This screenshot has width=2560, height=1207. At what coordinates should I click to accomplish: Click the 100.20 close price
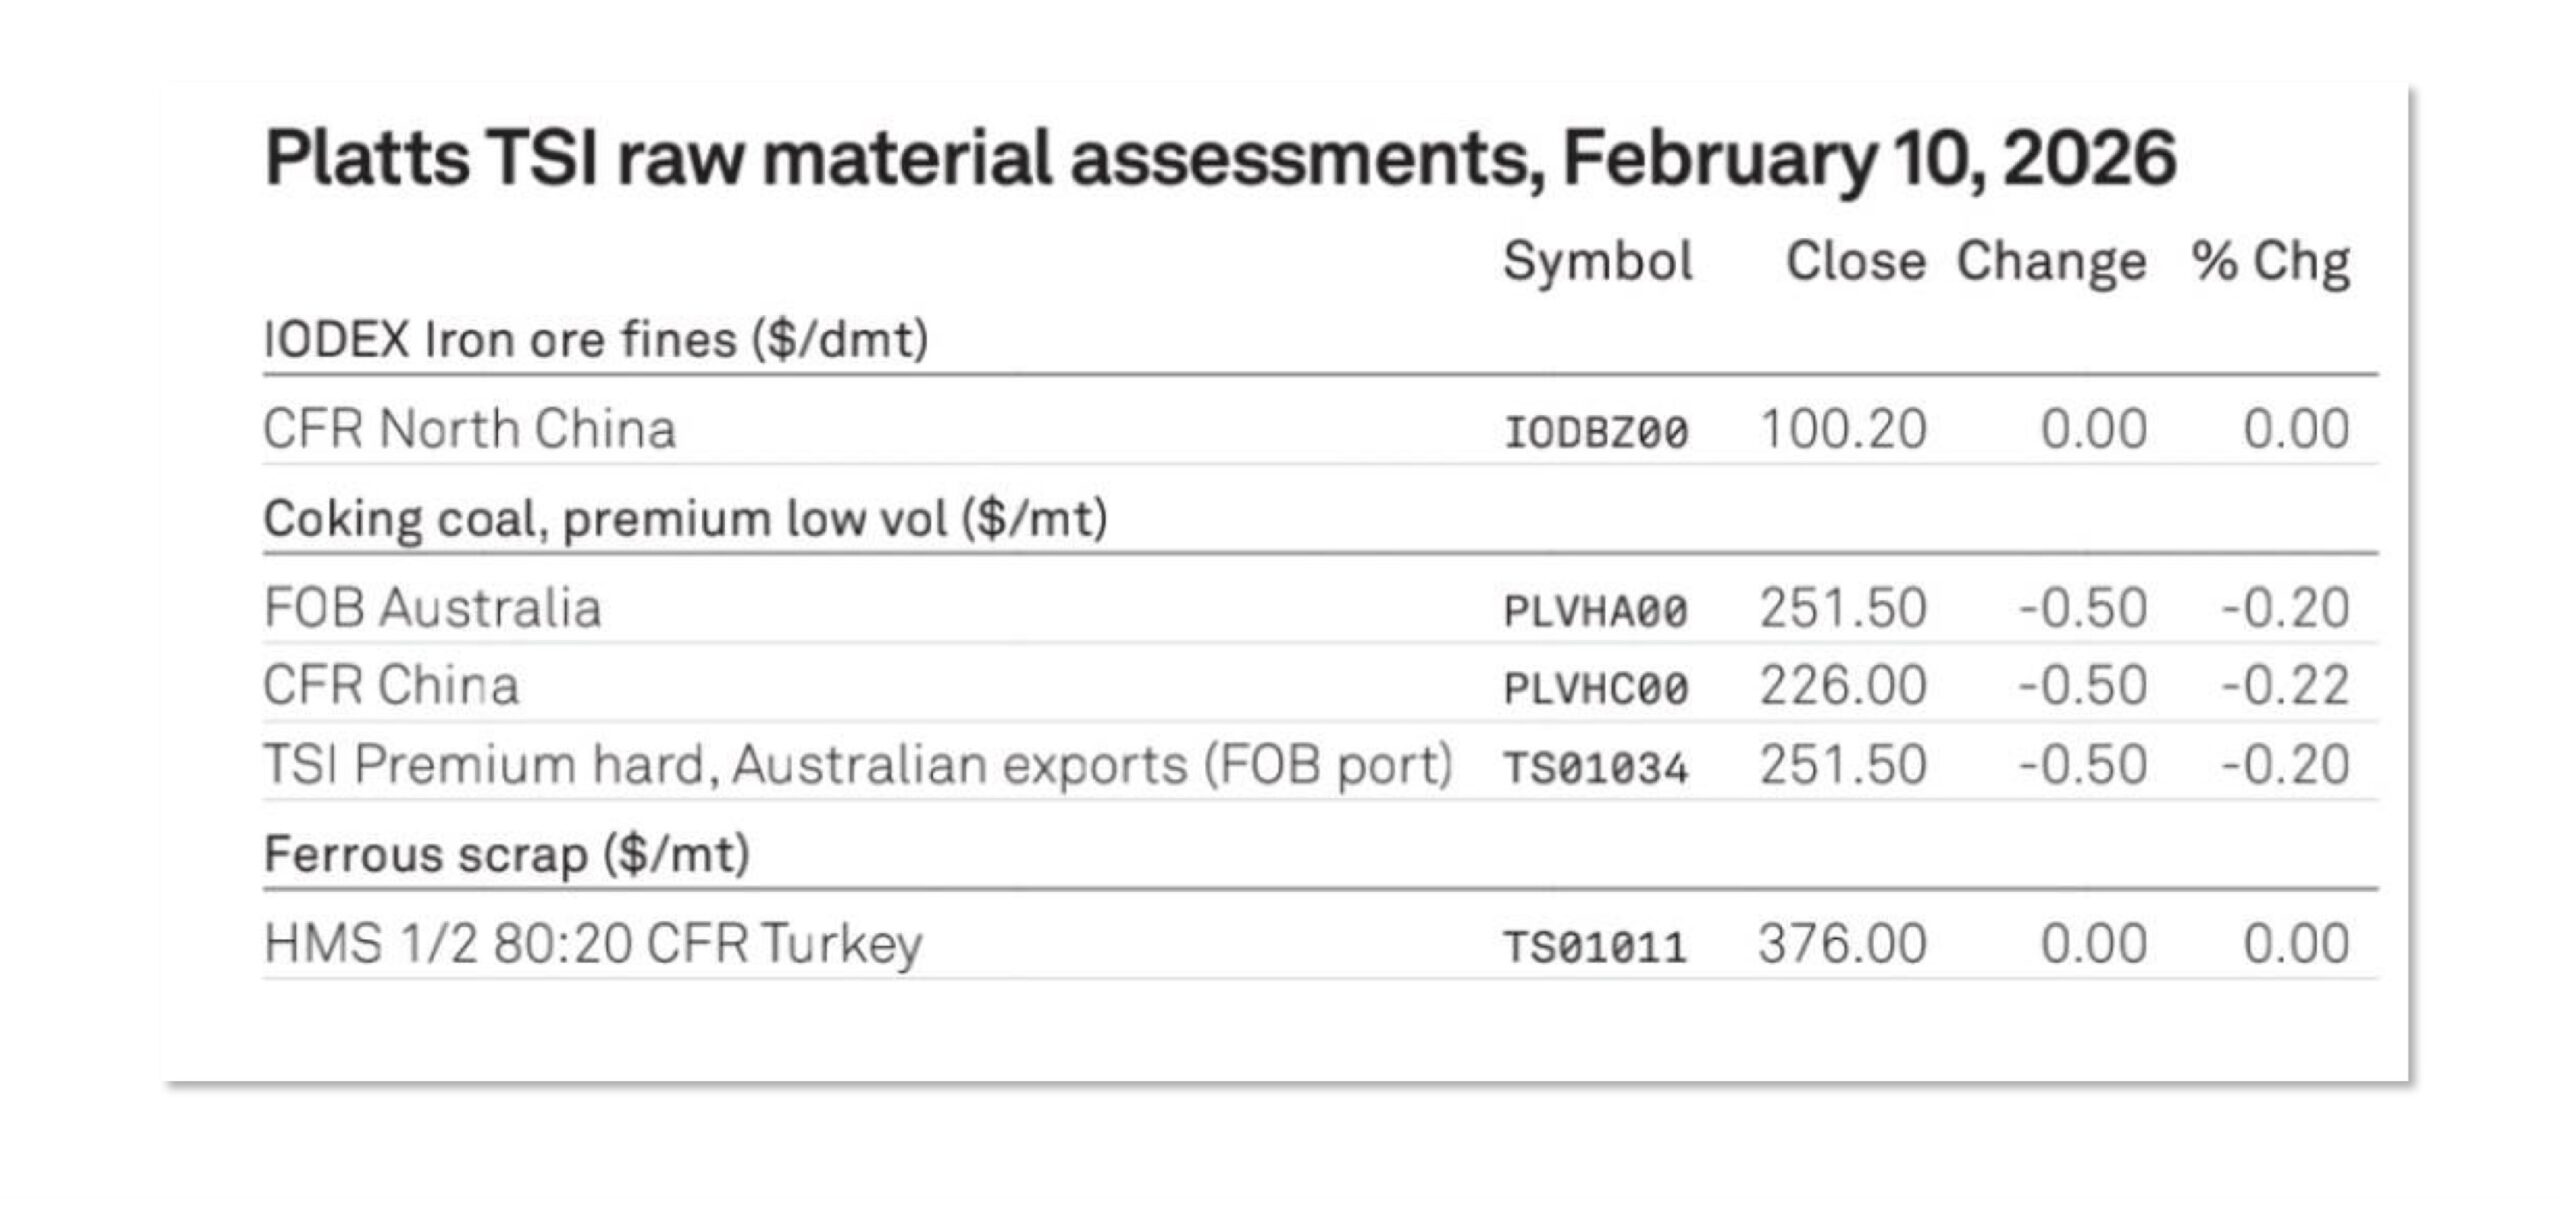point(1842,429)
